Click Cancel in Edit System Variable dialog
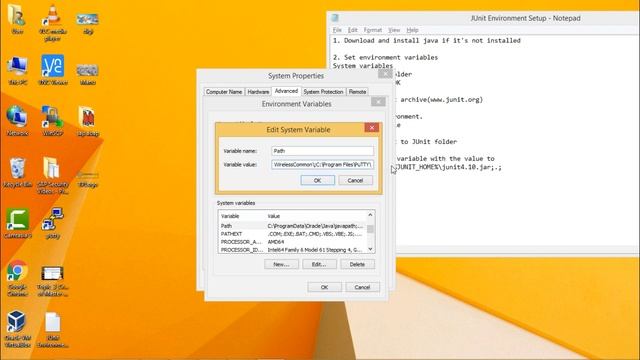The width and height of the screenshot is (640, 360). click(355, 180)
